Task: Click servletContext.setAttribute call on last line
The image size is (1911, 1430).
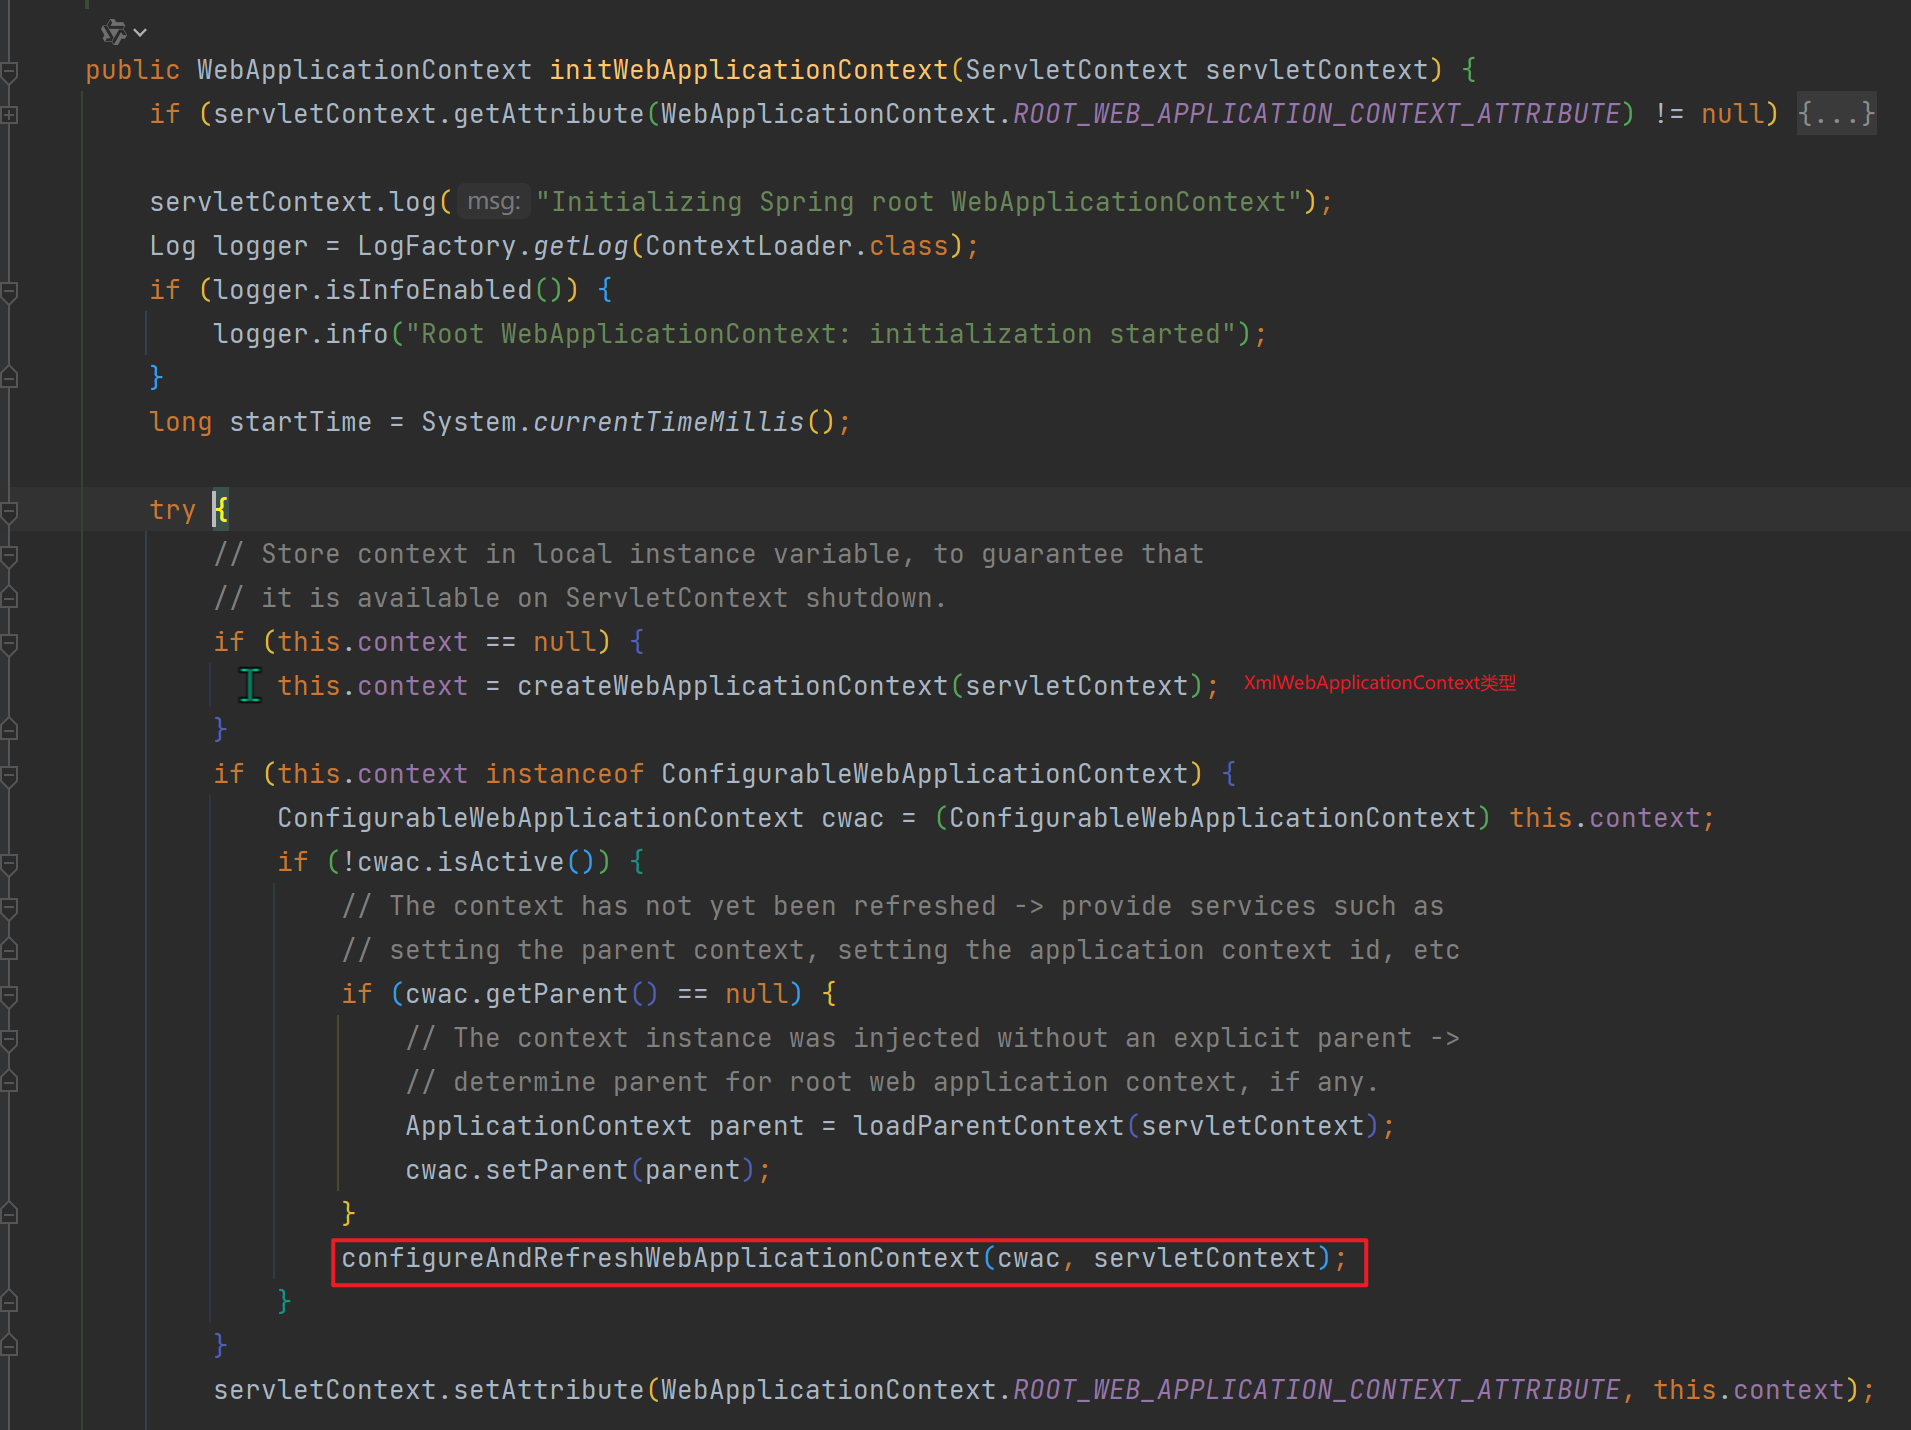Action: [429, 1390]
